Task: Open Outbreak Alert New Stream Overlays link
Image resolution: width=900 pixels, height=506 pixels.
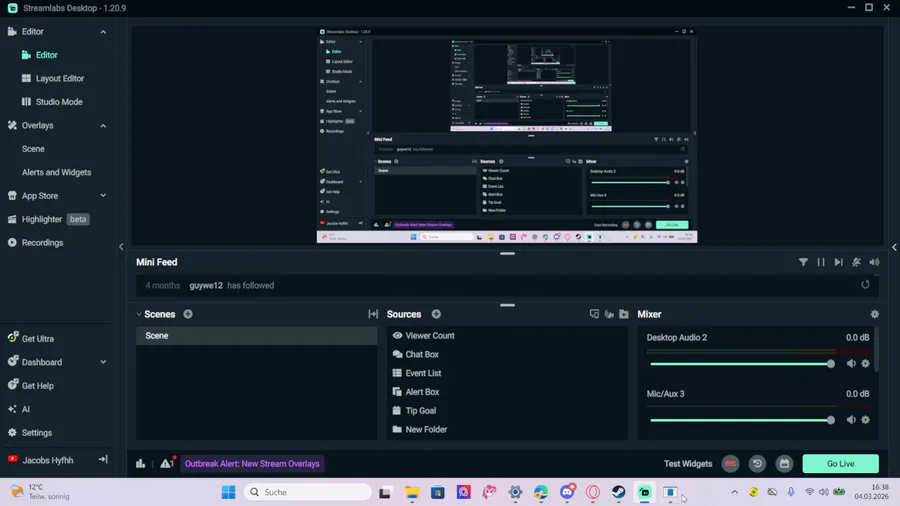Action: 252,464
